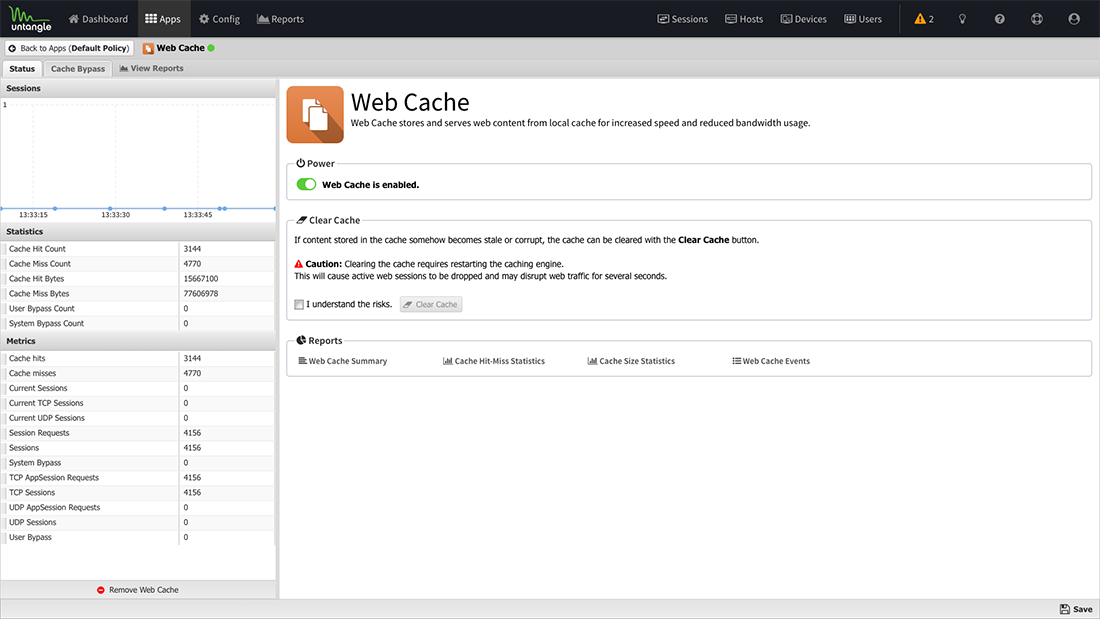The width and height of the screenshot is (1100, 619).
Task: Switch to the Cache Bypass tab
Action: point(78,69)
